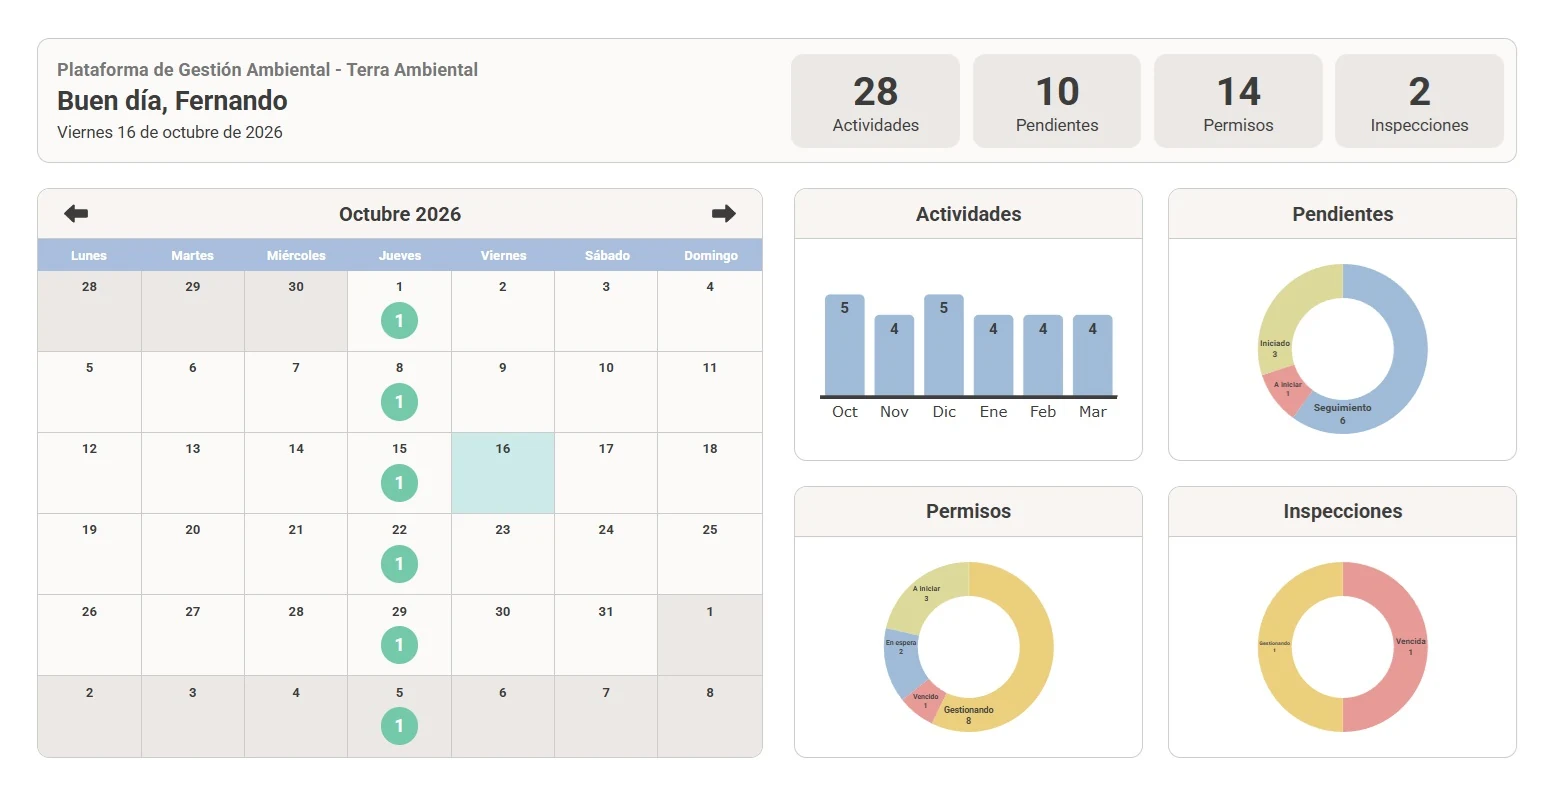Open the green event badge on October 22

coord(399,564)
